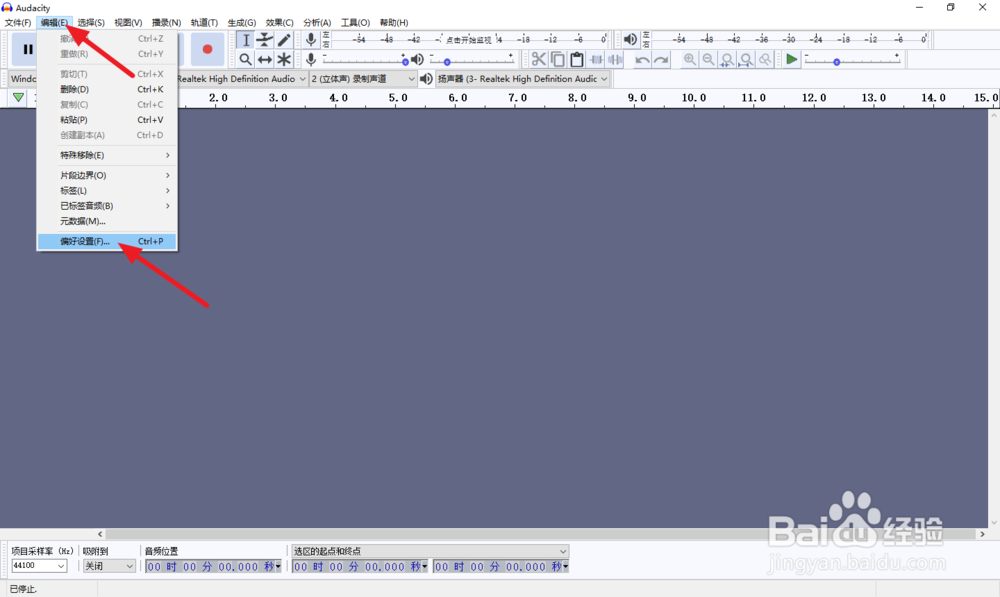Select the Multi-tool asterisk icon
1000x597 pixels.
coord(284,59)
